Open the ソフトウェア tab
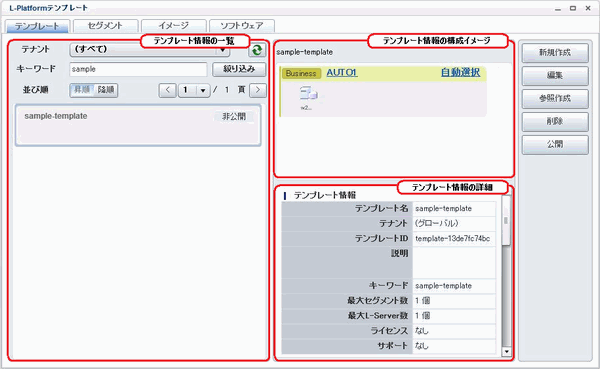 click(x=242, y=26)
